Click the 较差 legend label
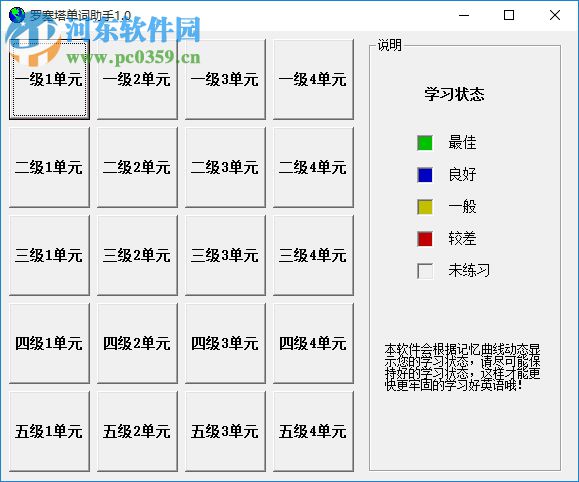 point(462,238)
